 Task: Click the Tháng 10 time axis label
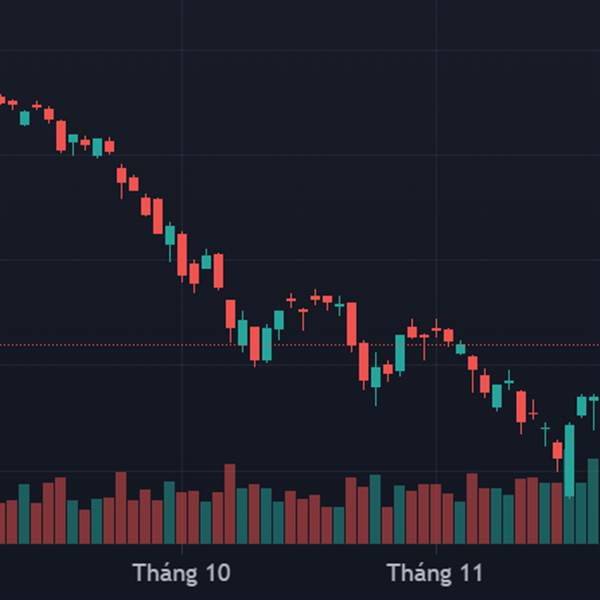[x=181, y=573]
